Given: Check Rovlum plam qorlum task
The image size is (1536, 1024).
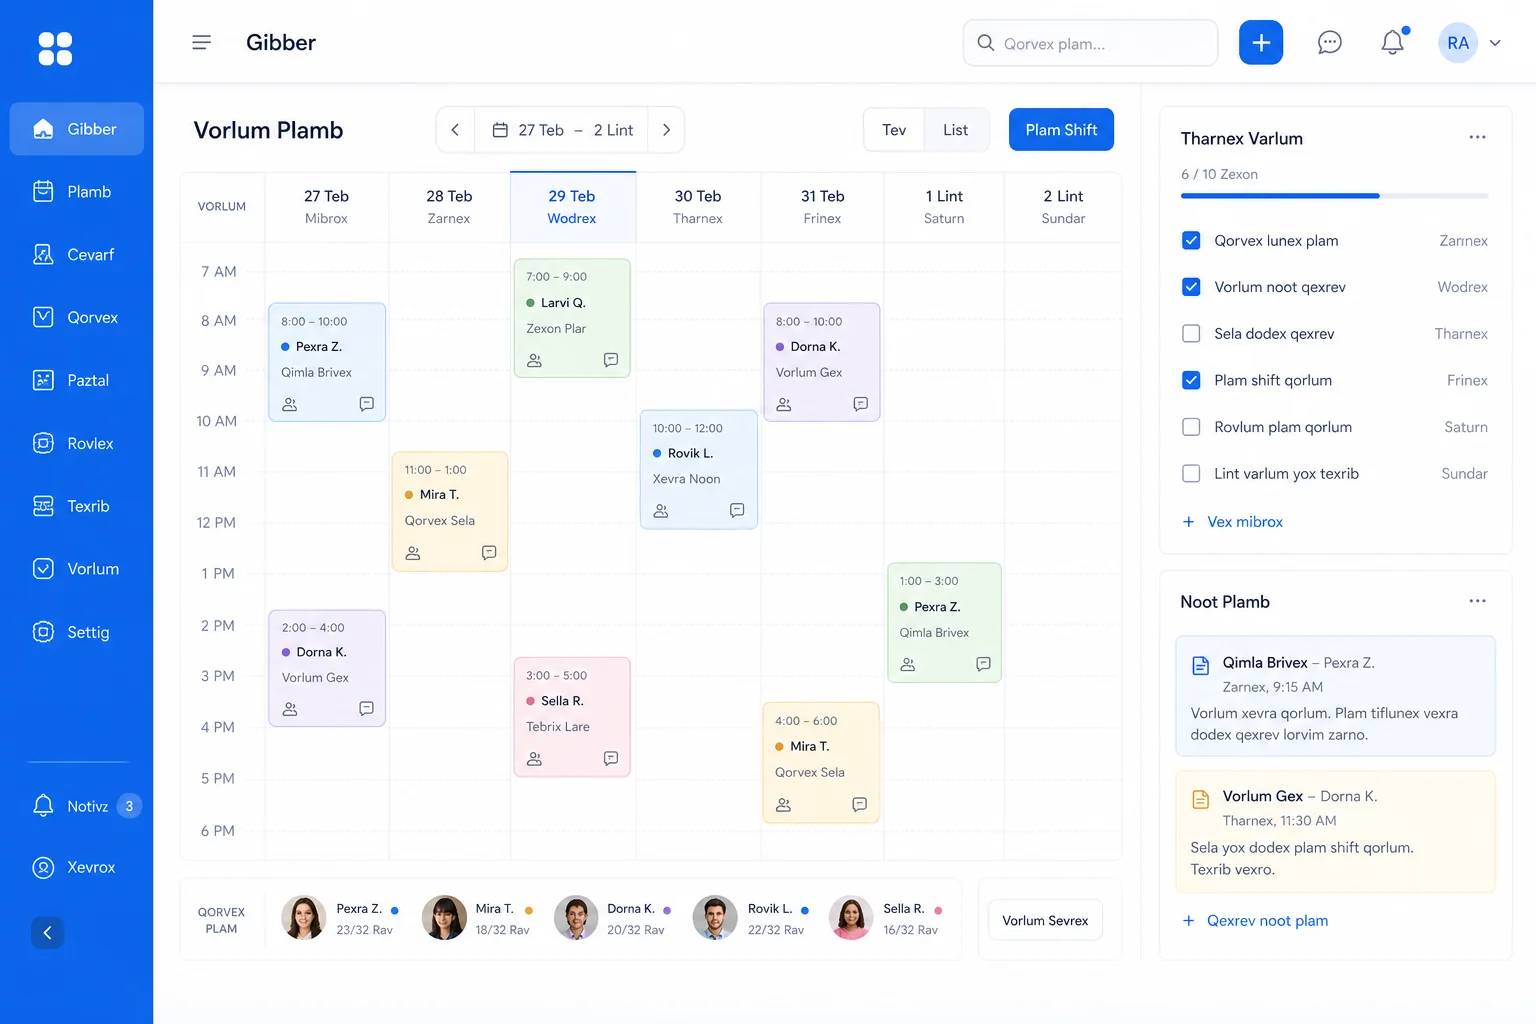Looking at the screenshot, I should tap(1191, 427).
